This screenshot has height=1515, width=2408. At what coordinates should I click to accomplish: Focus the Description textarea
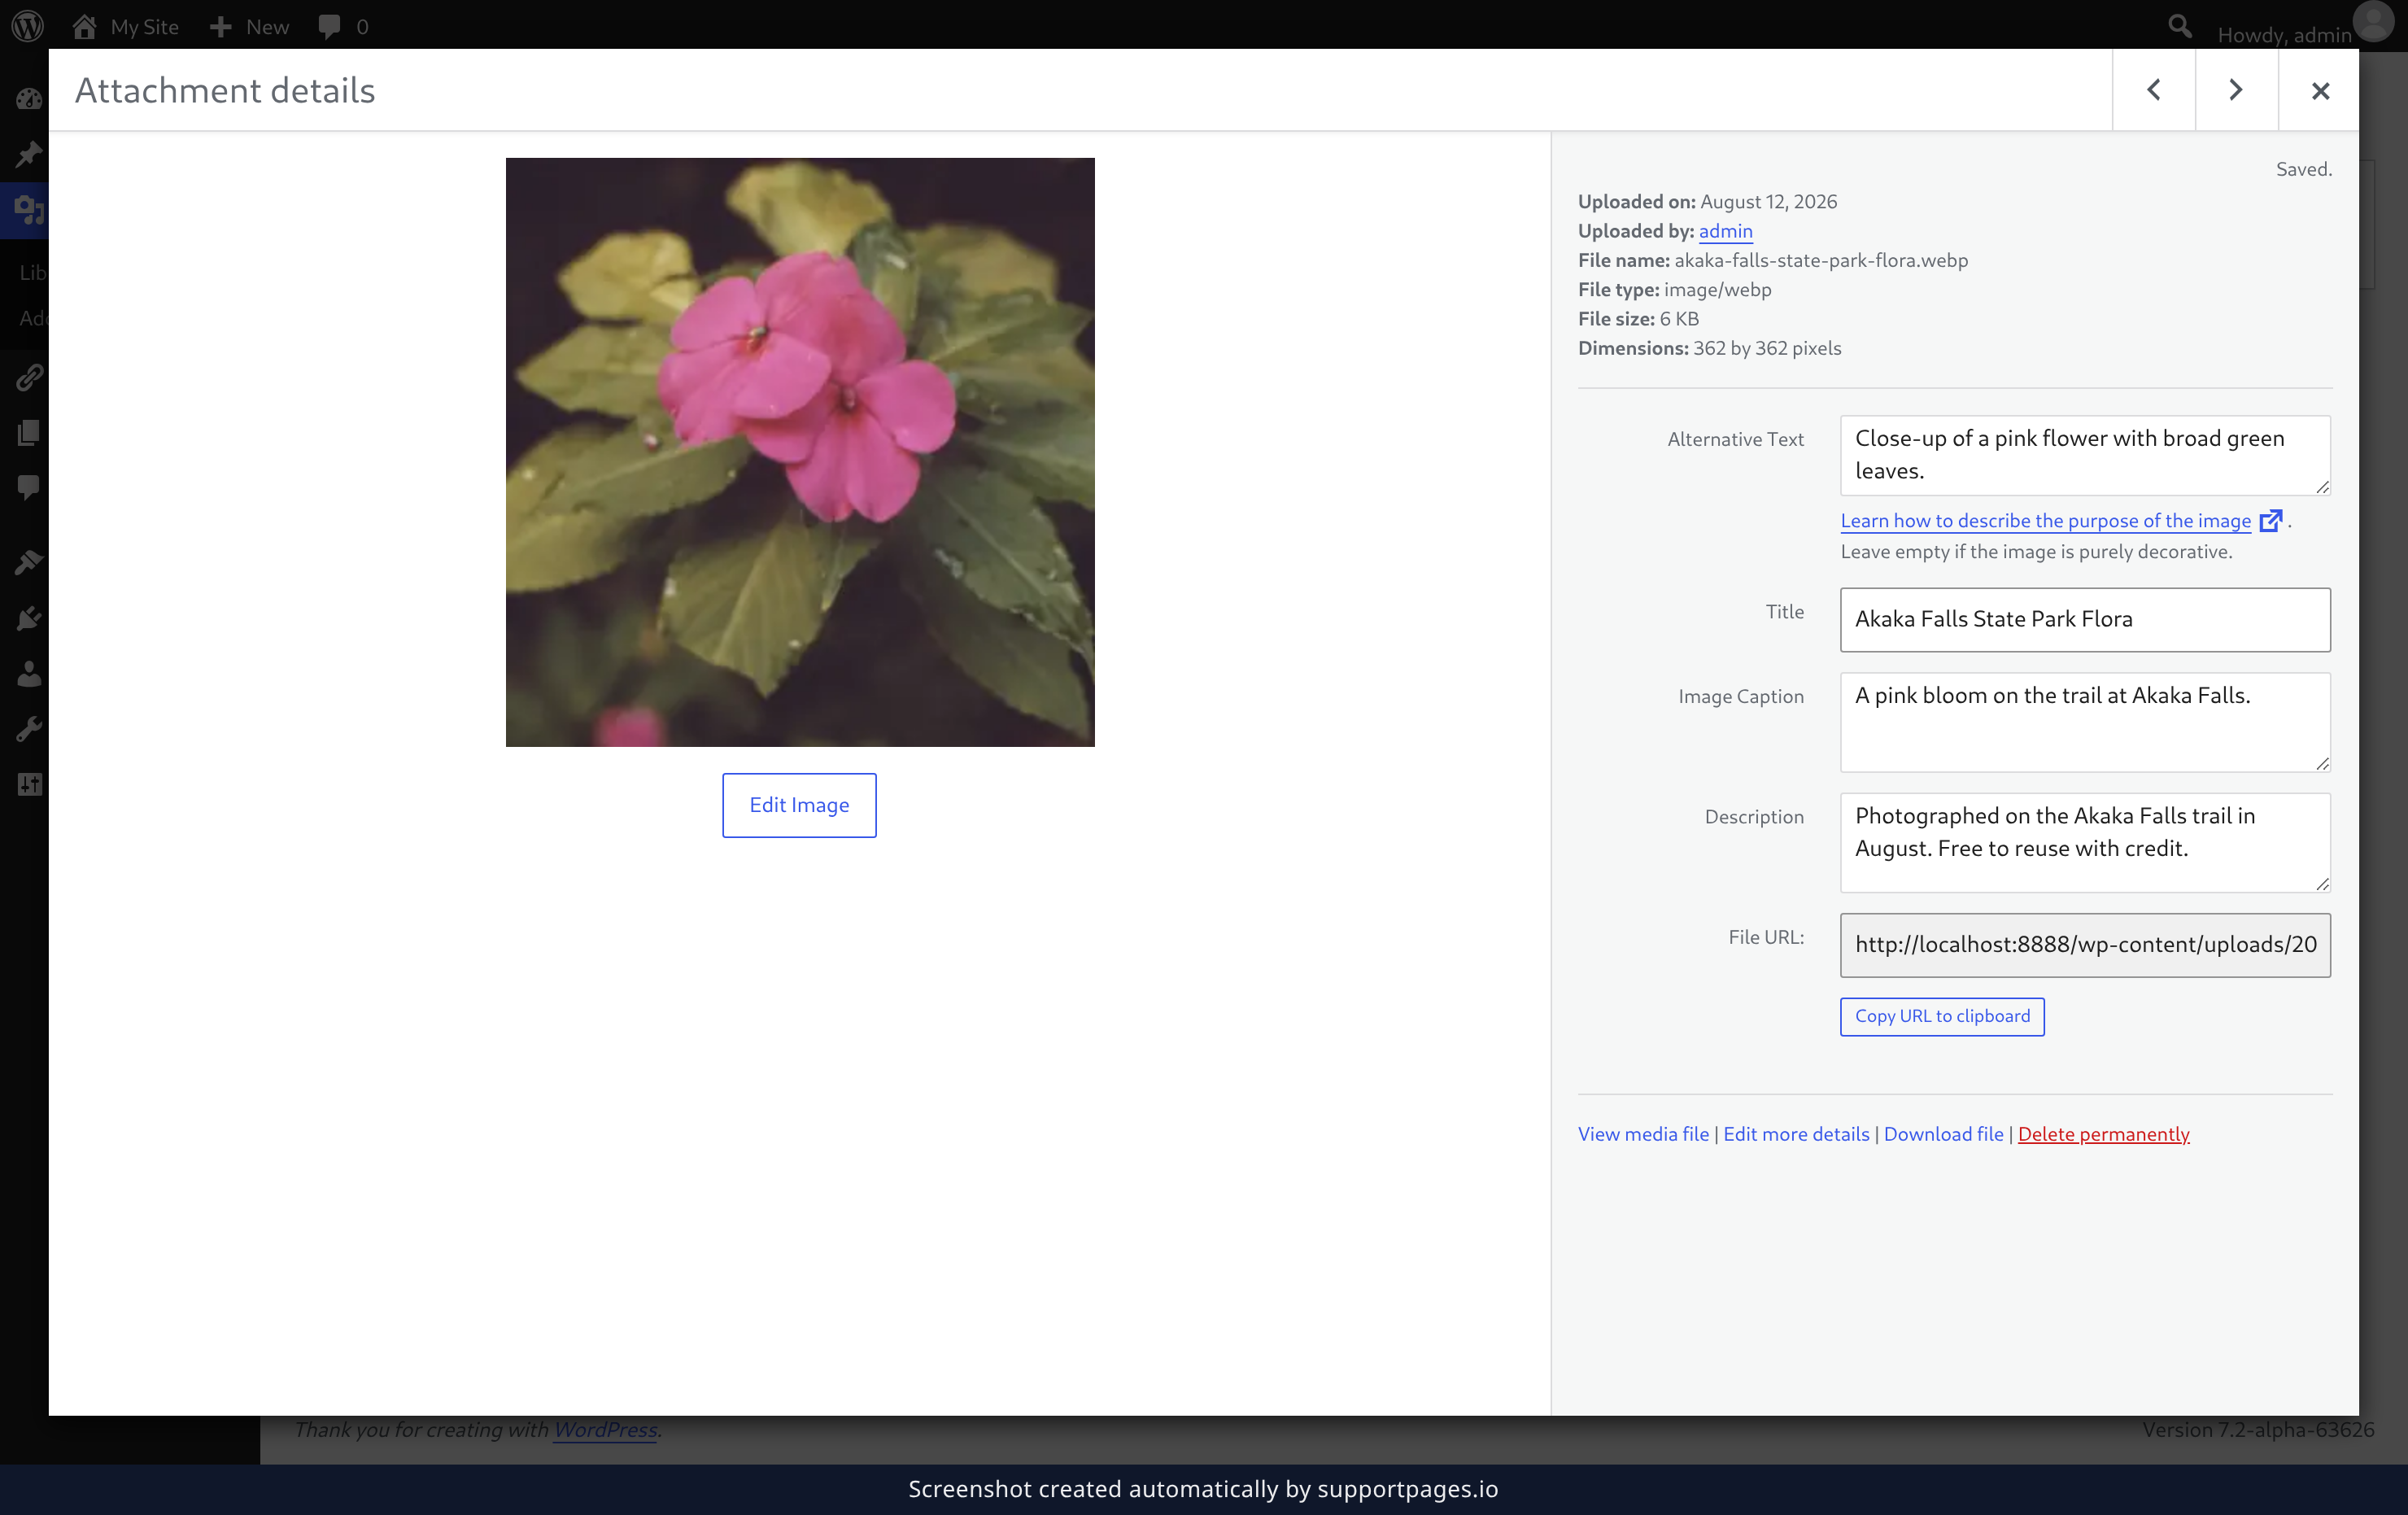[2085, 842]
